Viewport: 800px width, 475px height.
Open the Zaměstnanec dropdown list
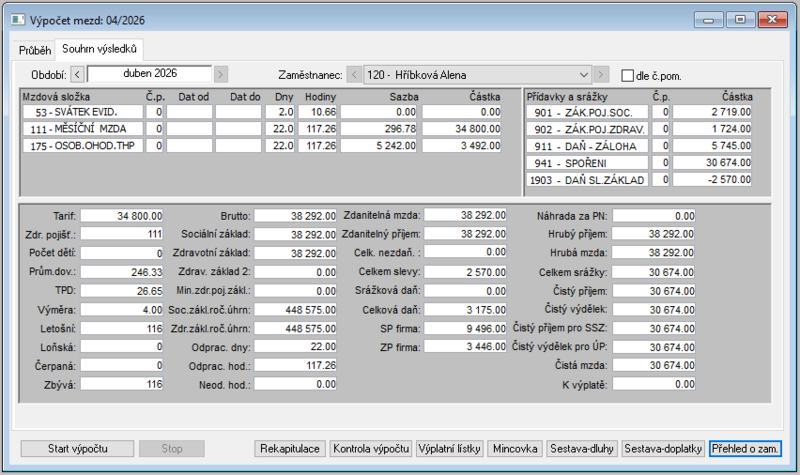584,75
